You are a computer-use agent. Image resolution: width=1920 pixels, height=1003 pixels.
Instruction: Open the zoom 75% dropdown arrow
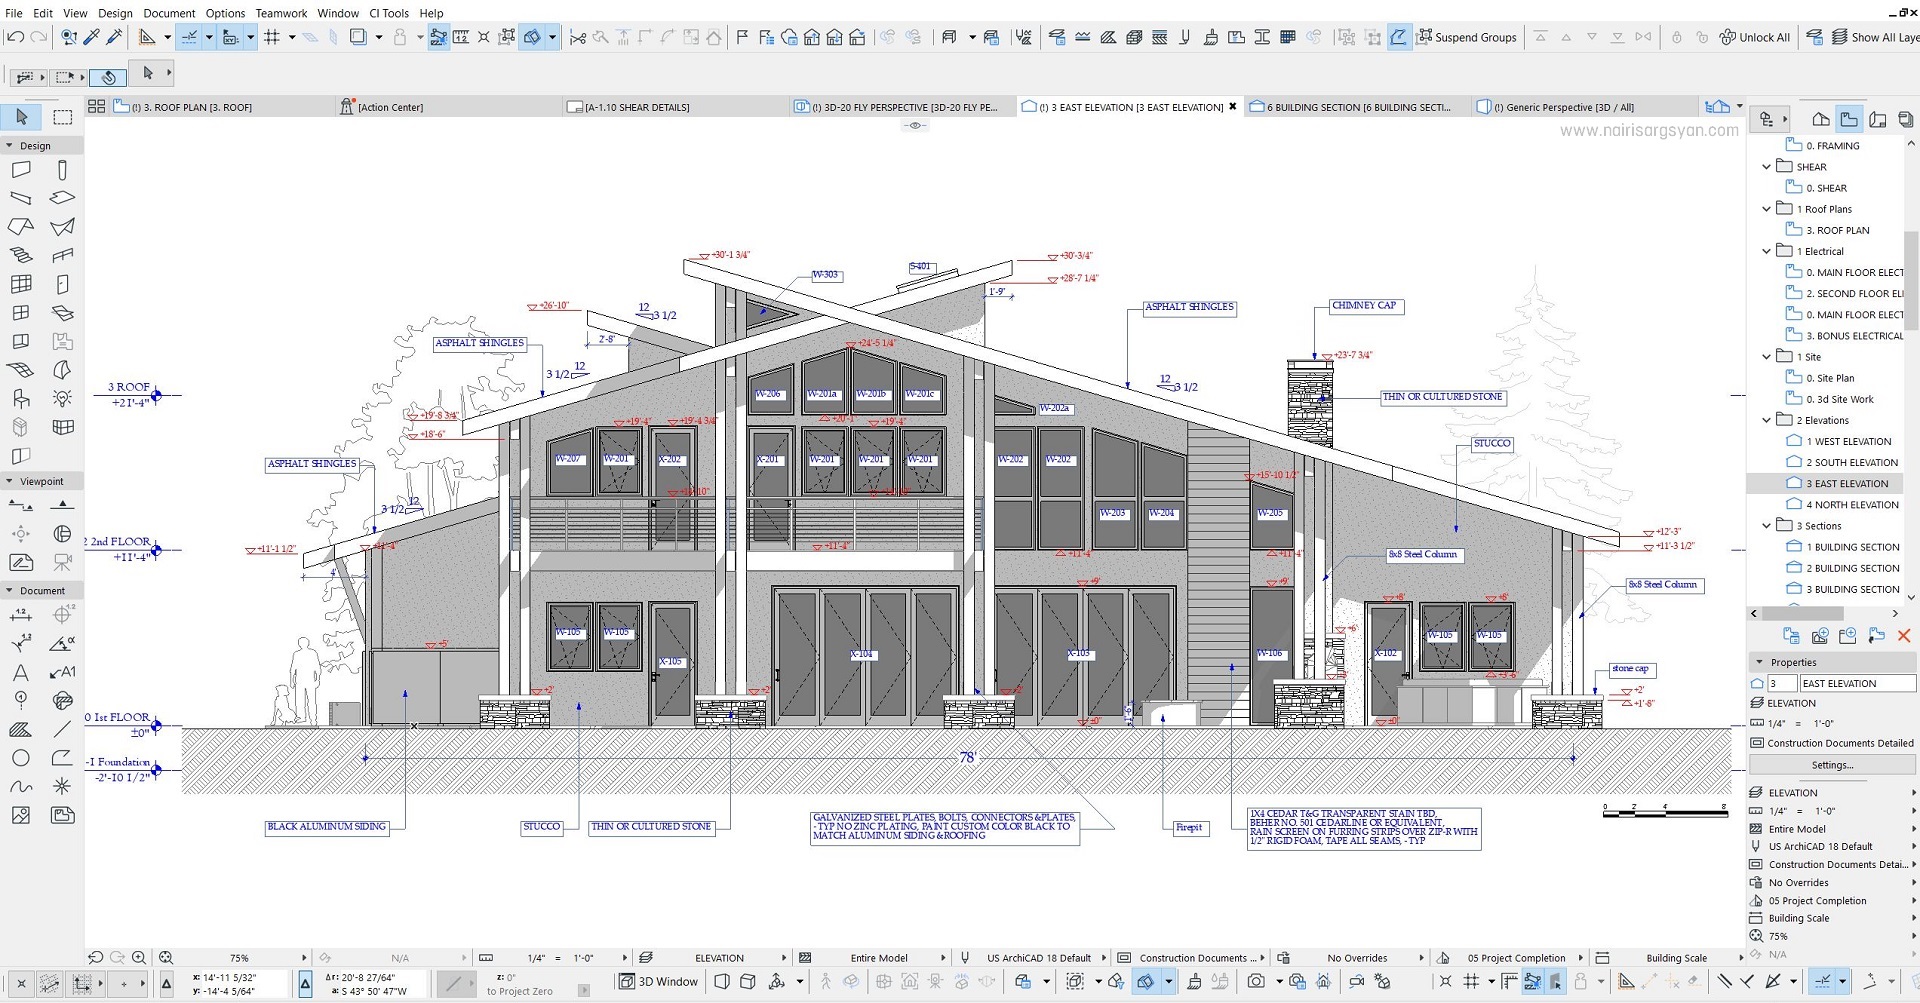pyautogui.click(x=304, y=958)
